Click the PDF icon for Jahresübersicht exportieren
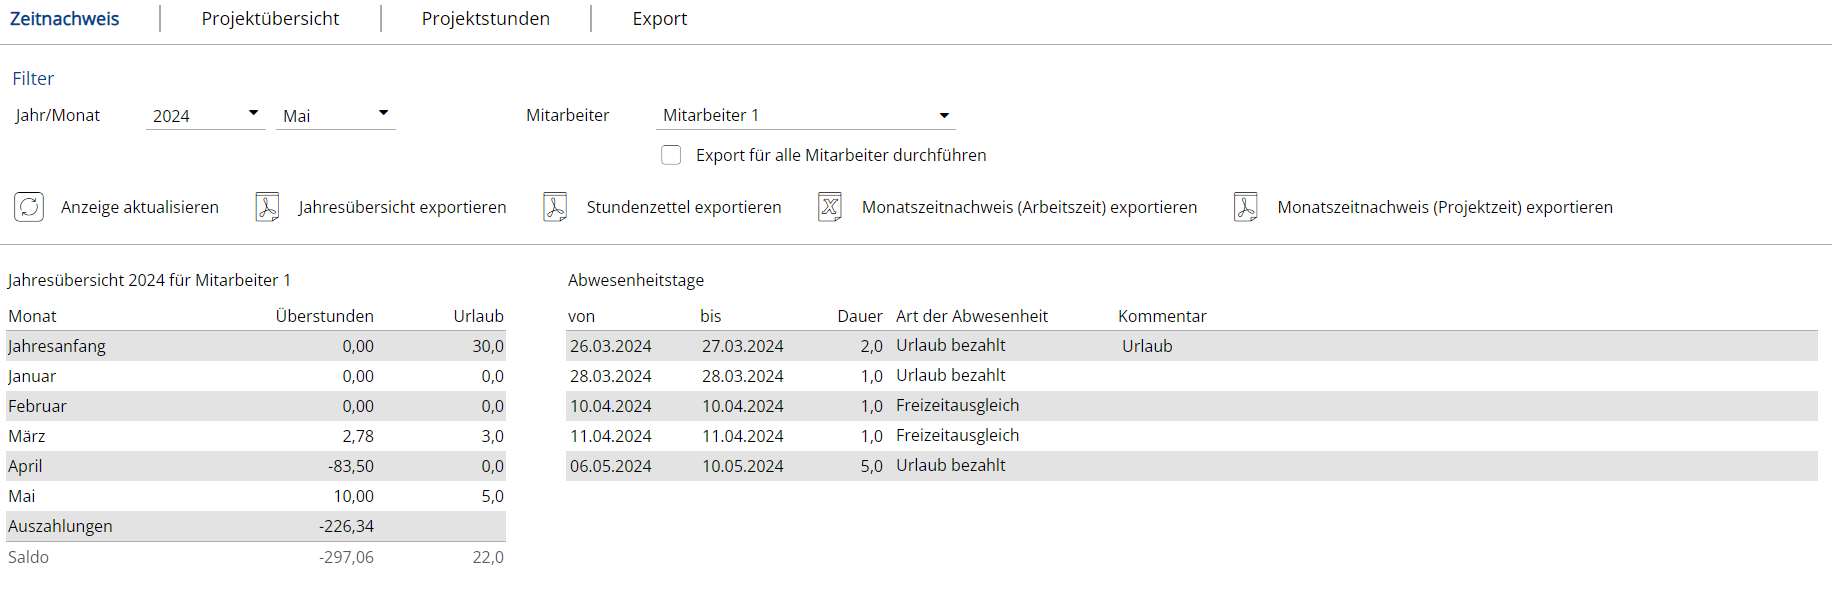The height and width of the screenshot is (597, 1832). coord(267,207)
